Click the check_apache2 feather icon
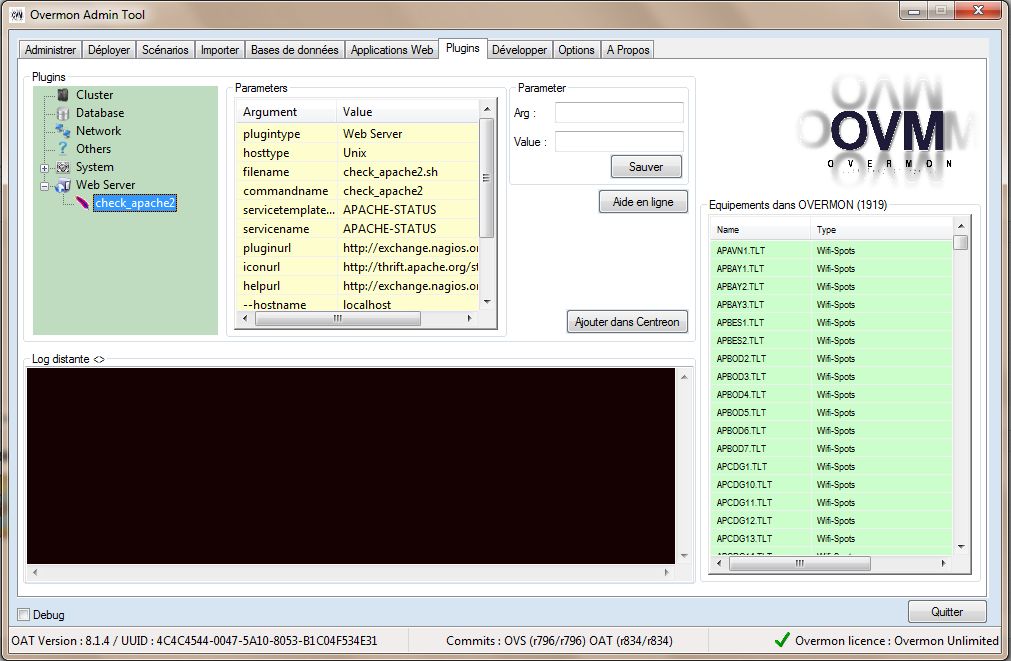The width and height of the screenshot is (1011, 661). click(83, 203)
